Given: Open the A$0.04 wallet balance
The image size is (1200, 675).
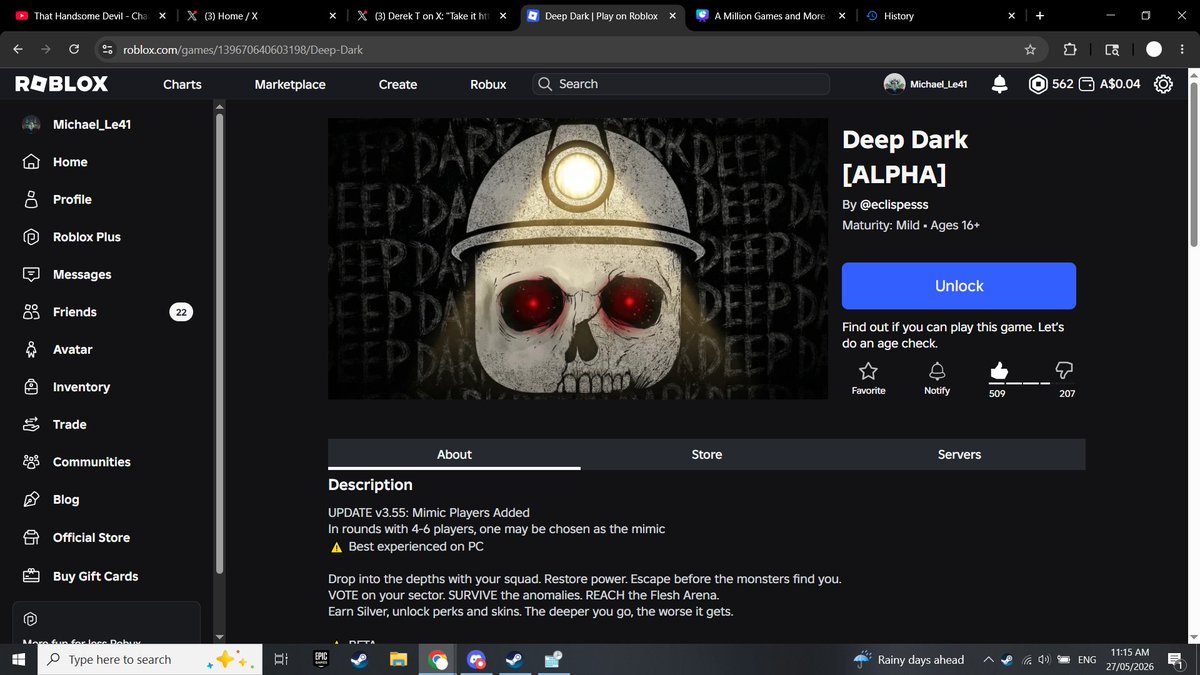Looking at the screenshot, I should [x=1109, y=84].
